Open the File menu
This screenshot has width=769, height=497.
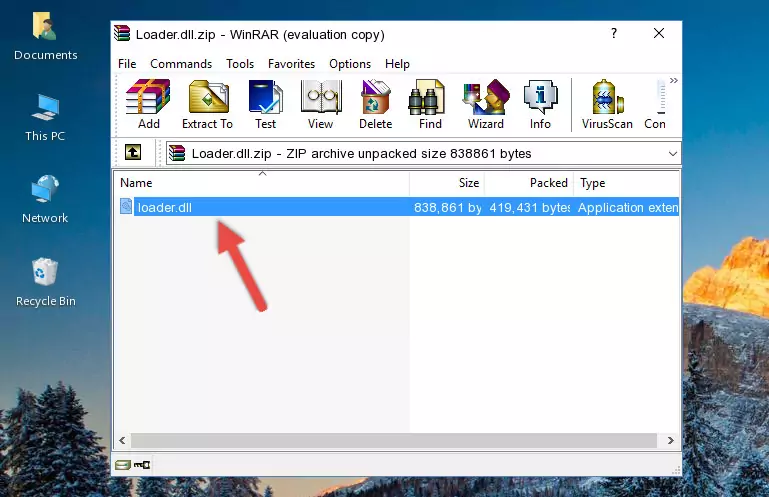click(127, 64)
